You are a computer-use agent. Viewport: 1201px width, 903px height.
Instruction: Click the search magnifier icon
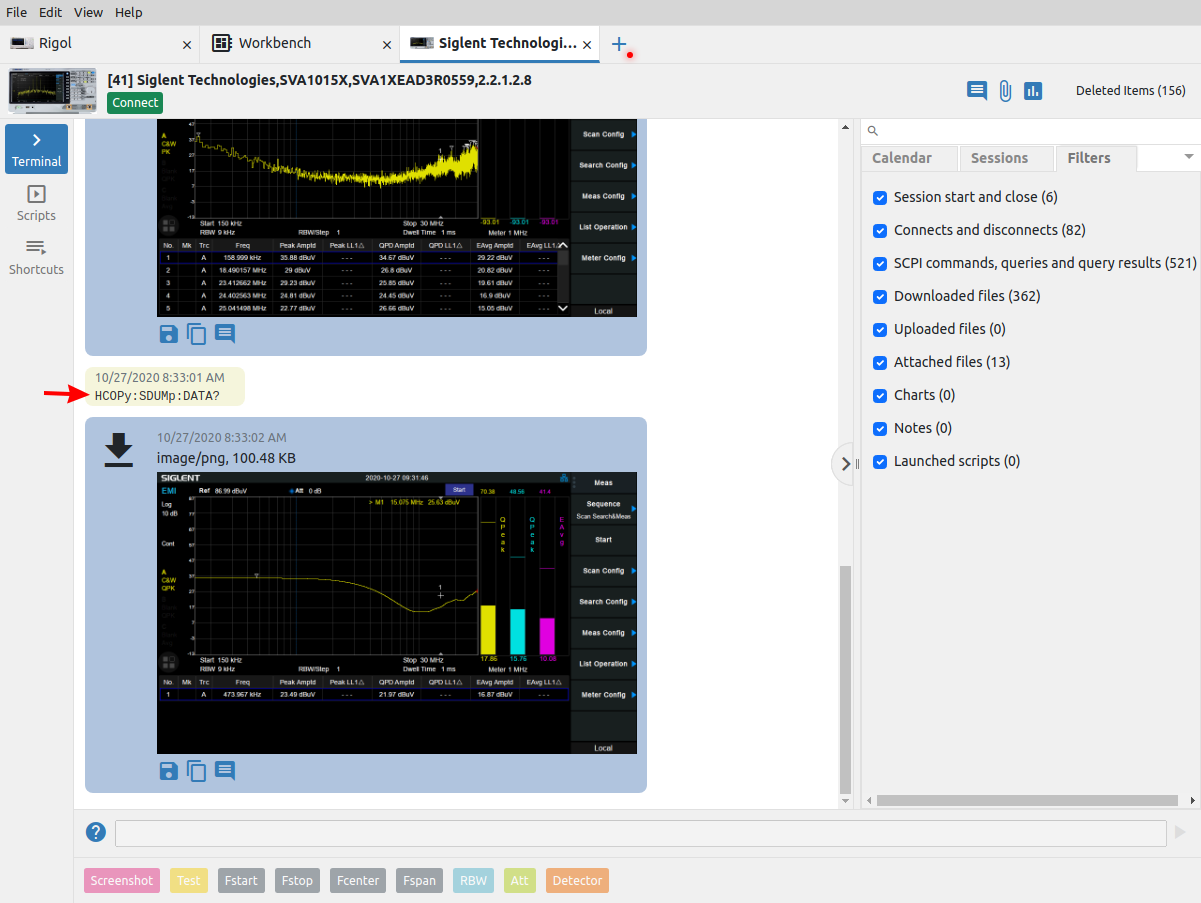(872, 131)
